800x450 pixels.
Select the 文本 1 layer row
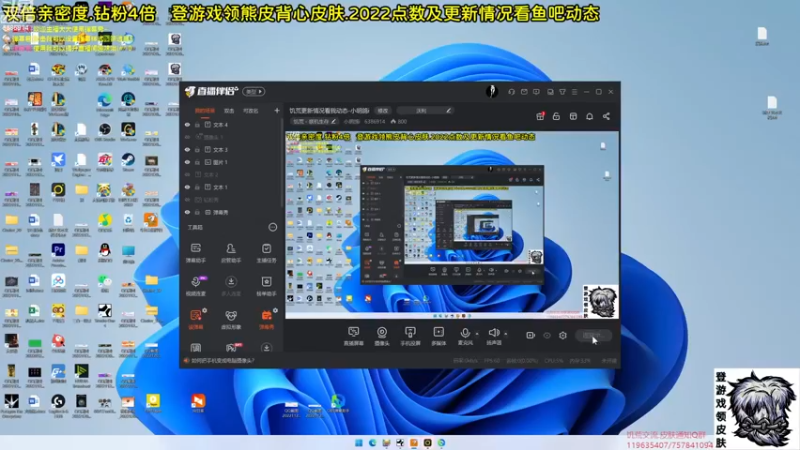click(231, 187)
